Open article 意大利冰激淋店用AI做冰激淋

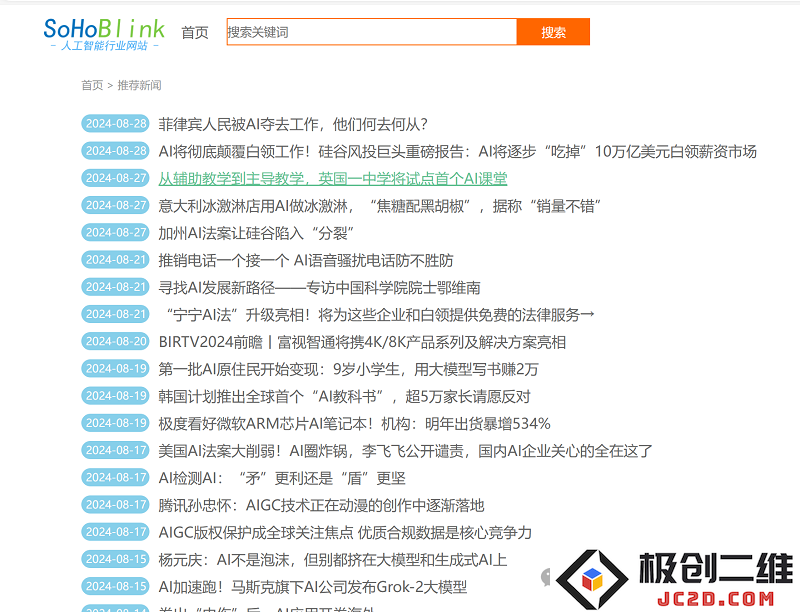click(x=379, y=206)
